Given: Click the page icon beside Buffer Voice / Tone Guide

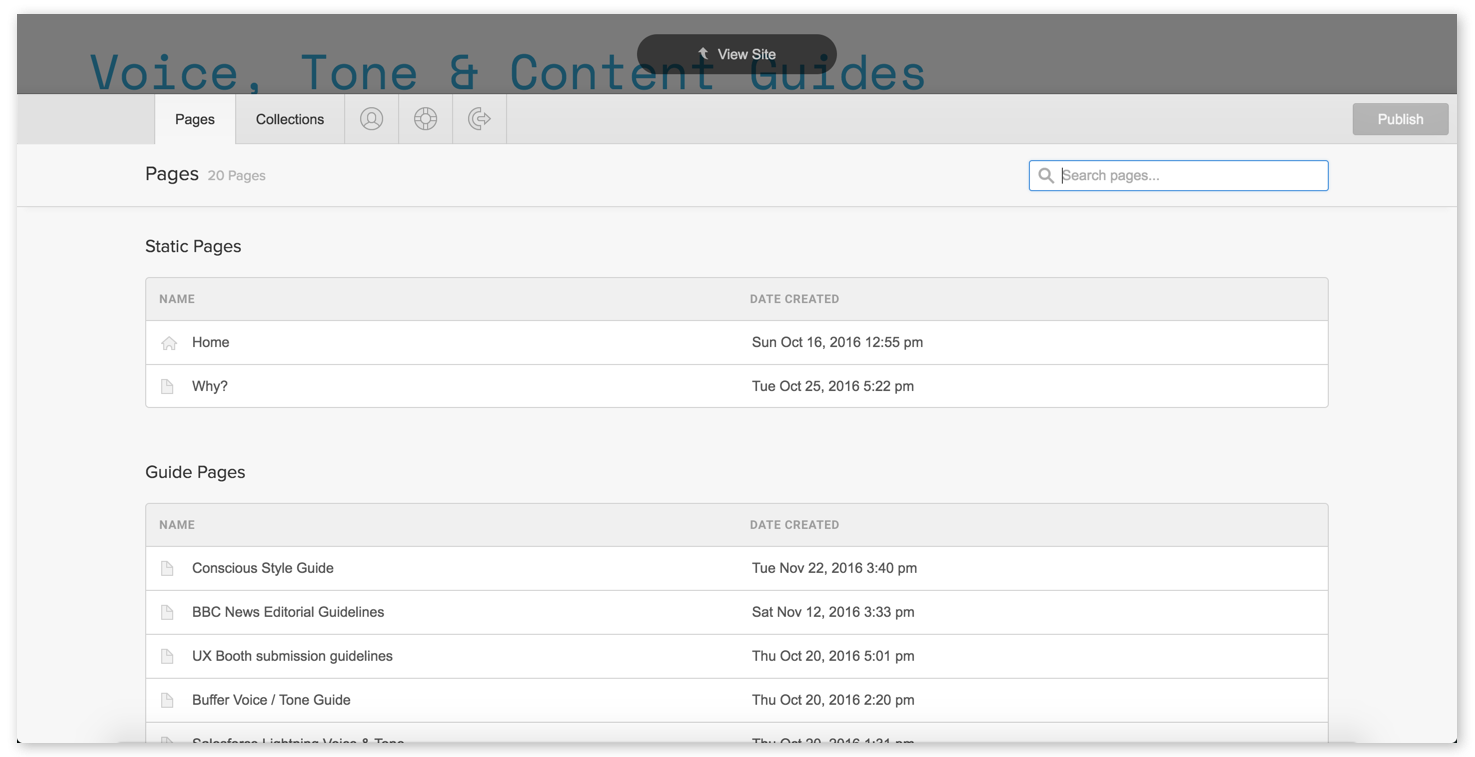Looking at the screenshot, I should point(167,700).
